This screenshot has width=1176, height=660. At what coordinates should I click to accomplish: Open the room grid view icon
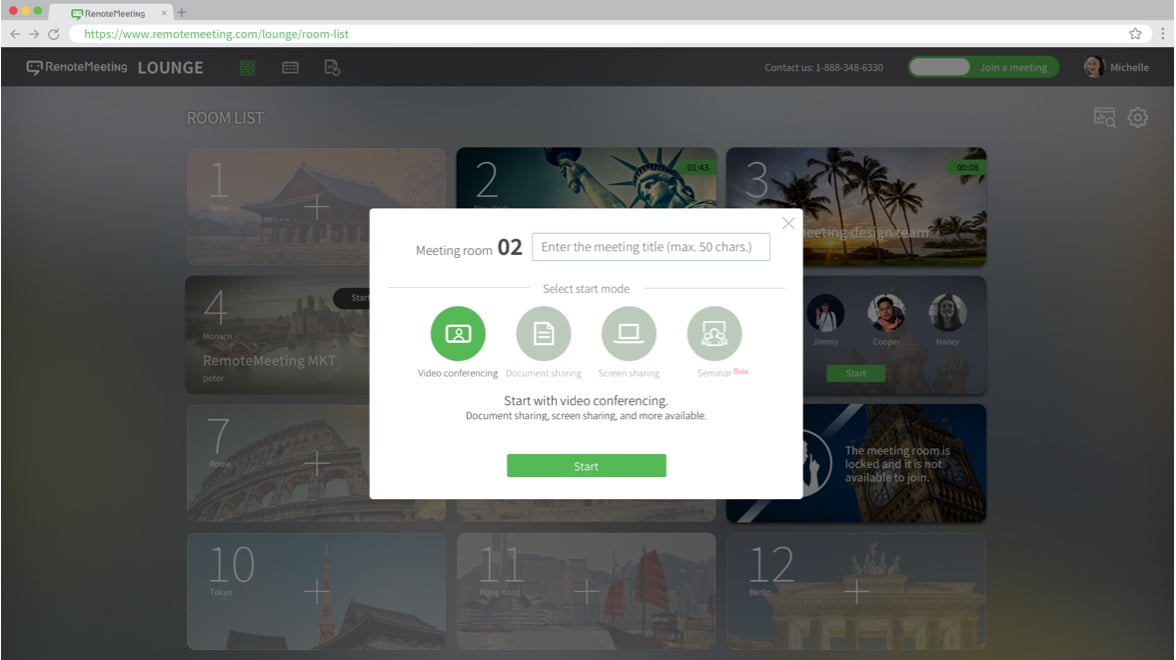[x=248, y=68]
